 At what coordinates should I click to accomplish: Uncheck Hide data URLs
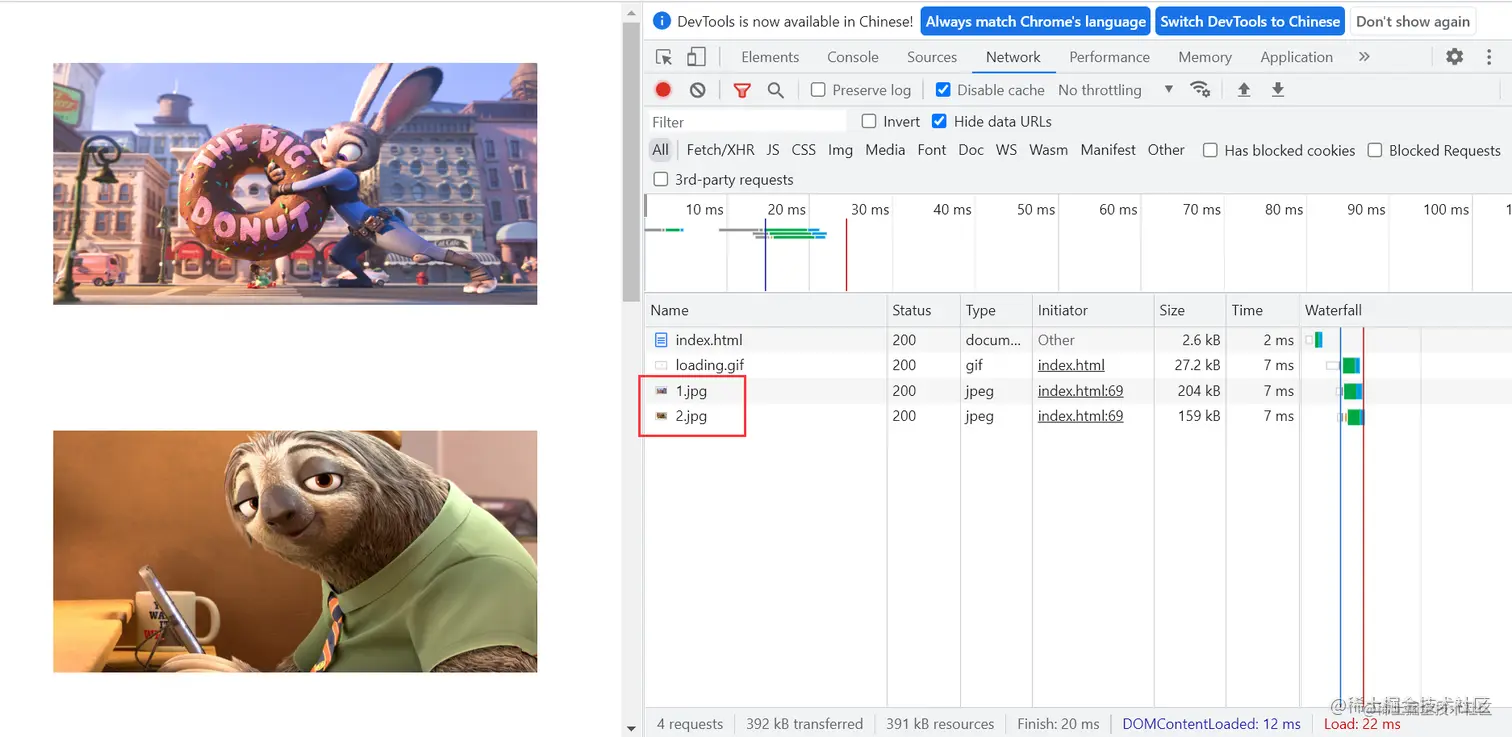939,121
